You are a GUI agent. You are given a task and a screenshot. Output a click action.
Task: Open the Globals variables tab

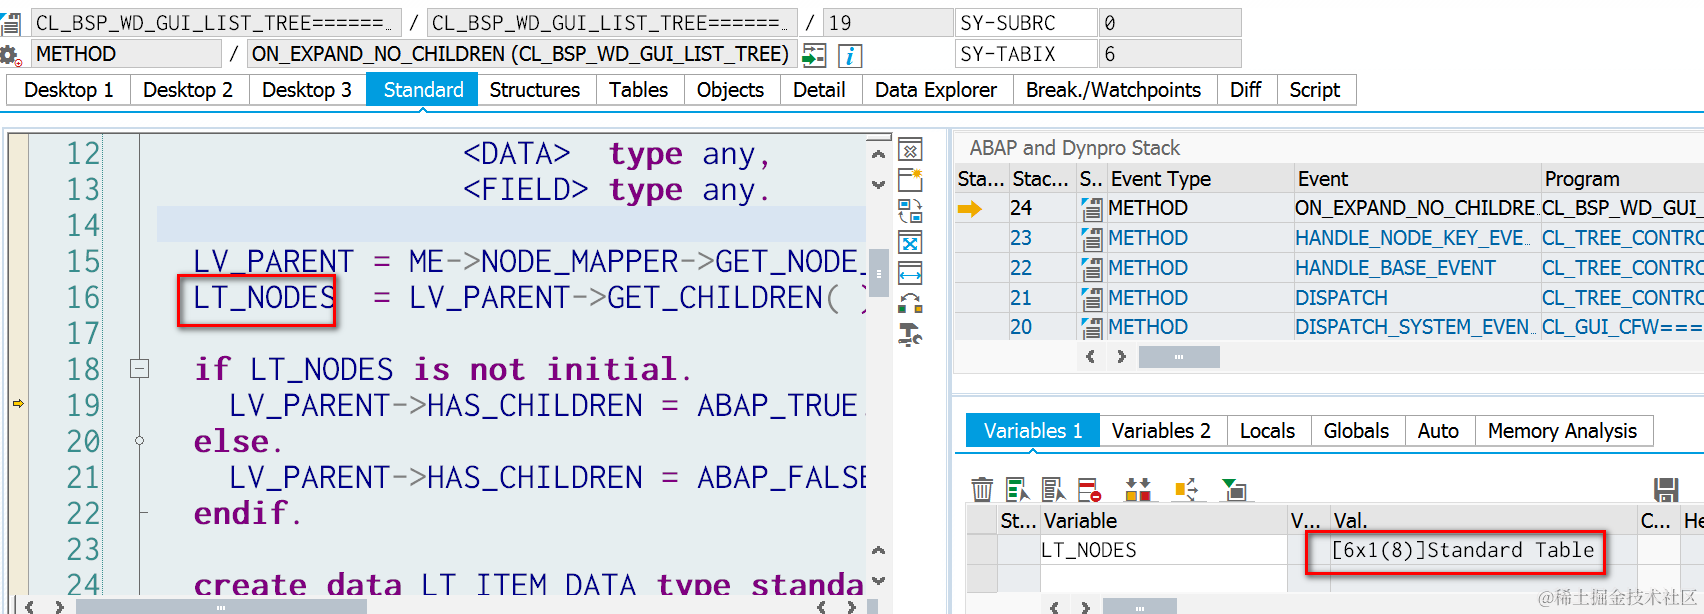1357,431
